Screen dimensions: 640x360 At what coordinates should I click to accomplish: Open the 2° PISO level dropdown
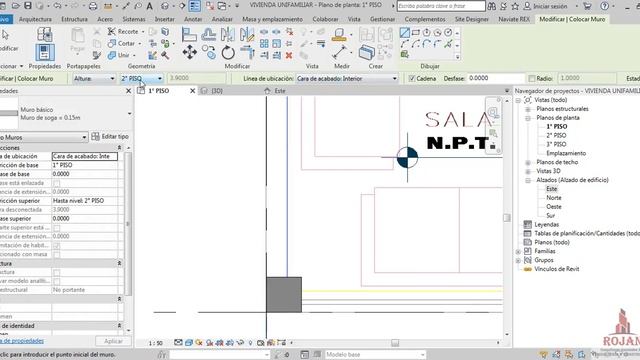[141, 78]
